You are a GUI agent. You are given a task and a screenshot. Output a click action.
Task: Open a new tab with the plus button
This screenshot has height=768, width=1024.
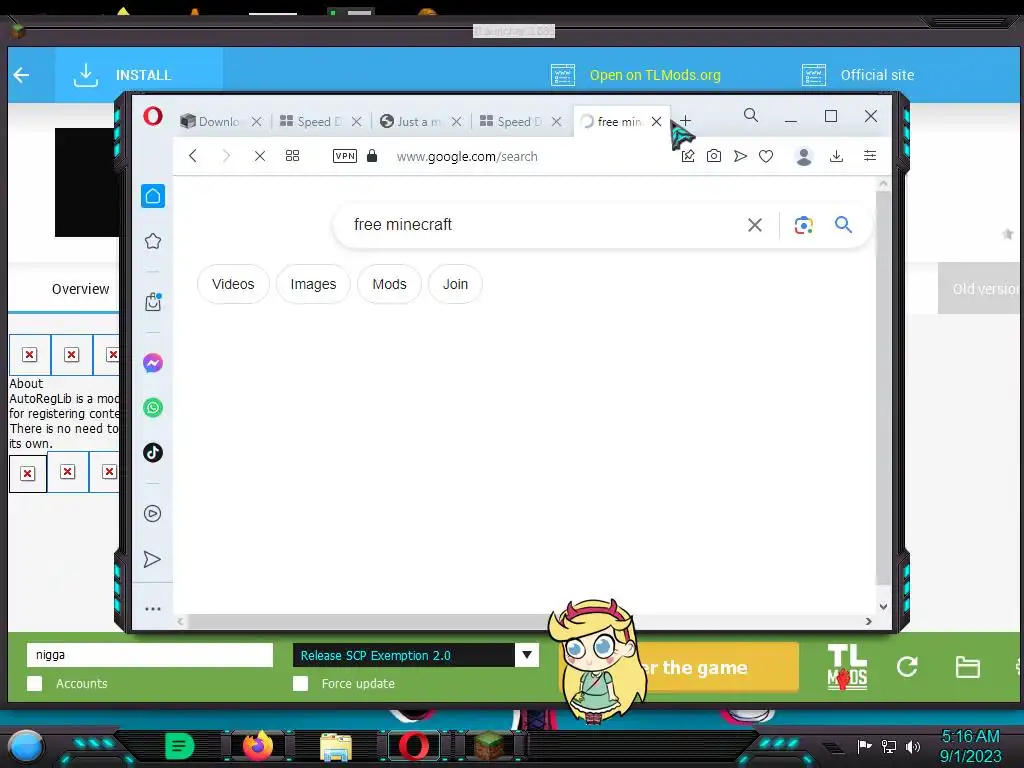point(685,121)
